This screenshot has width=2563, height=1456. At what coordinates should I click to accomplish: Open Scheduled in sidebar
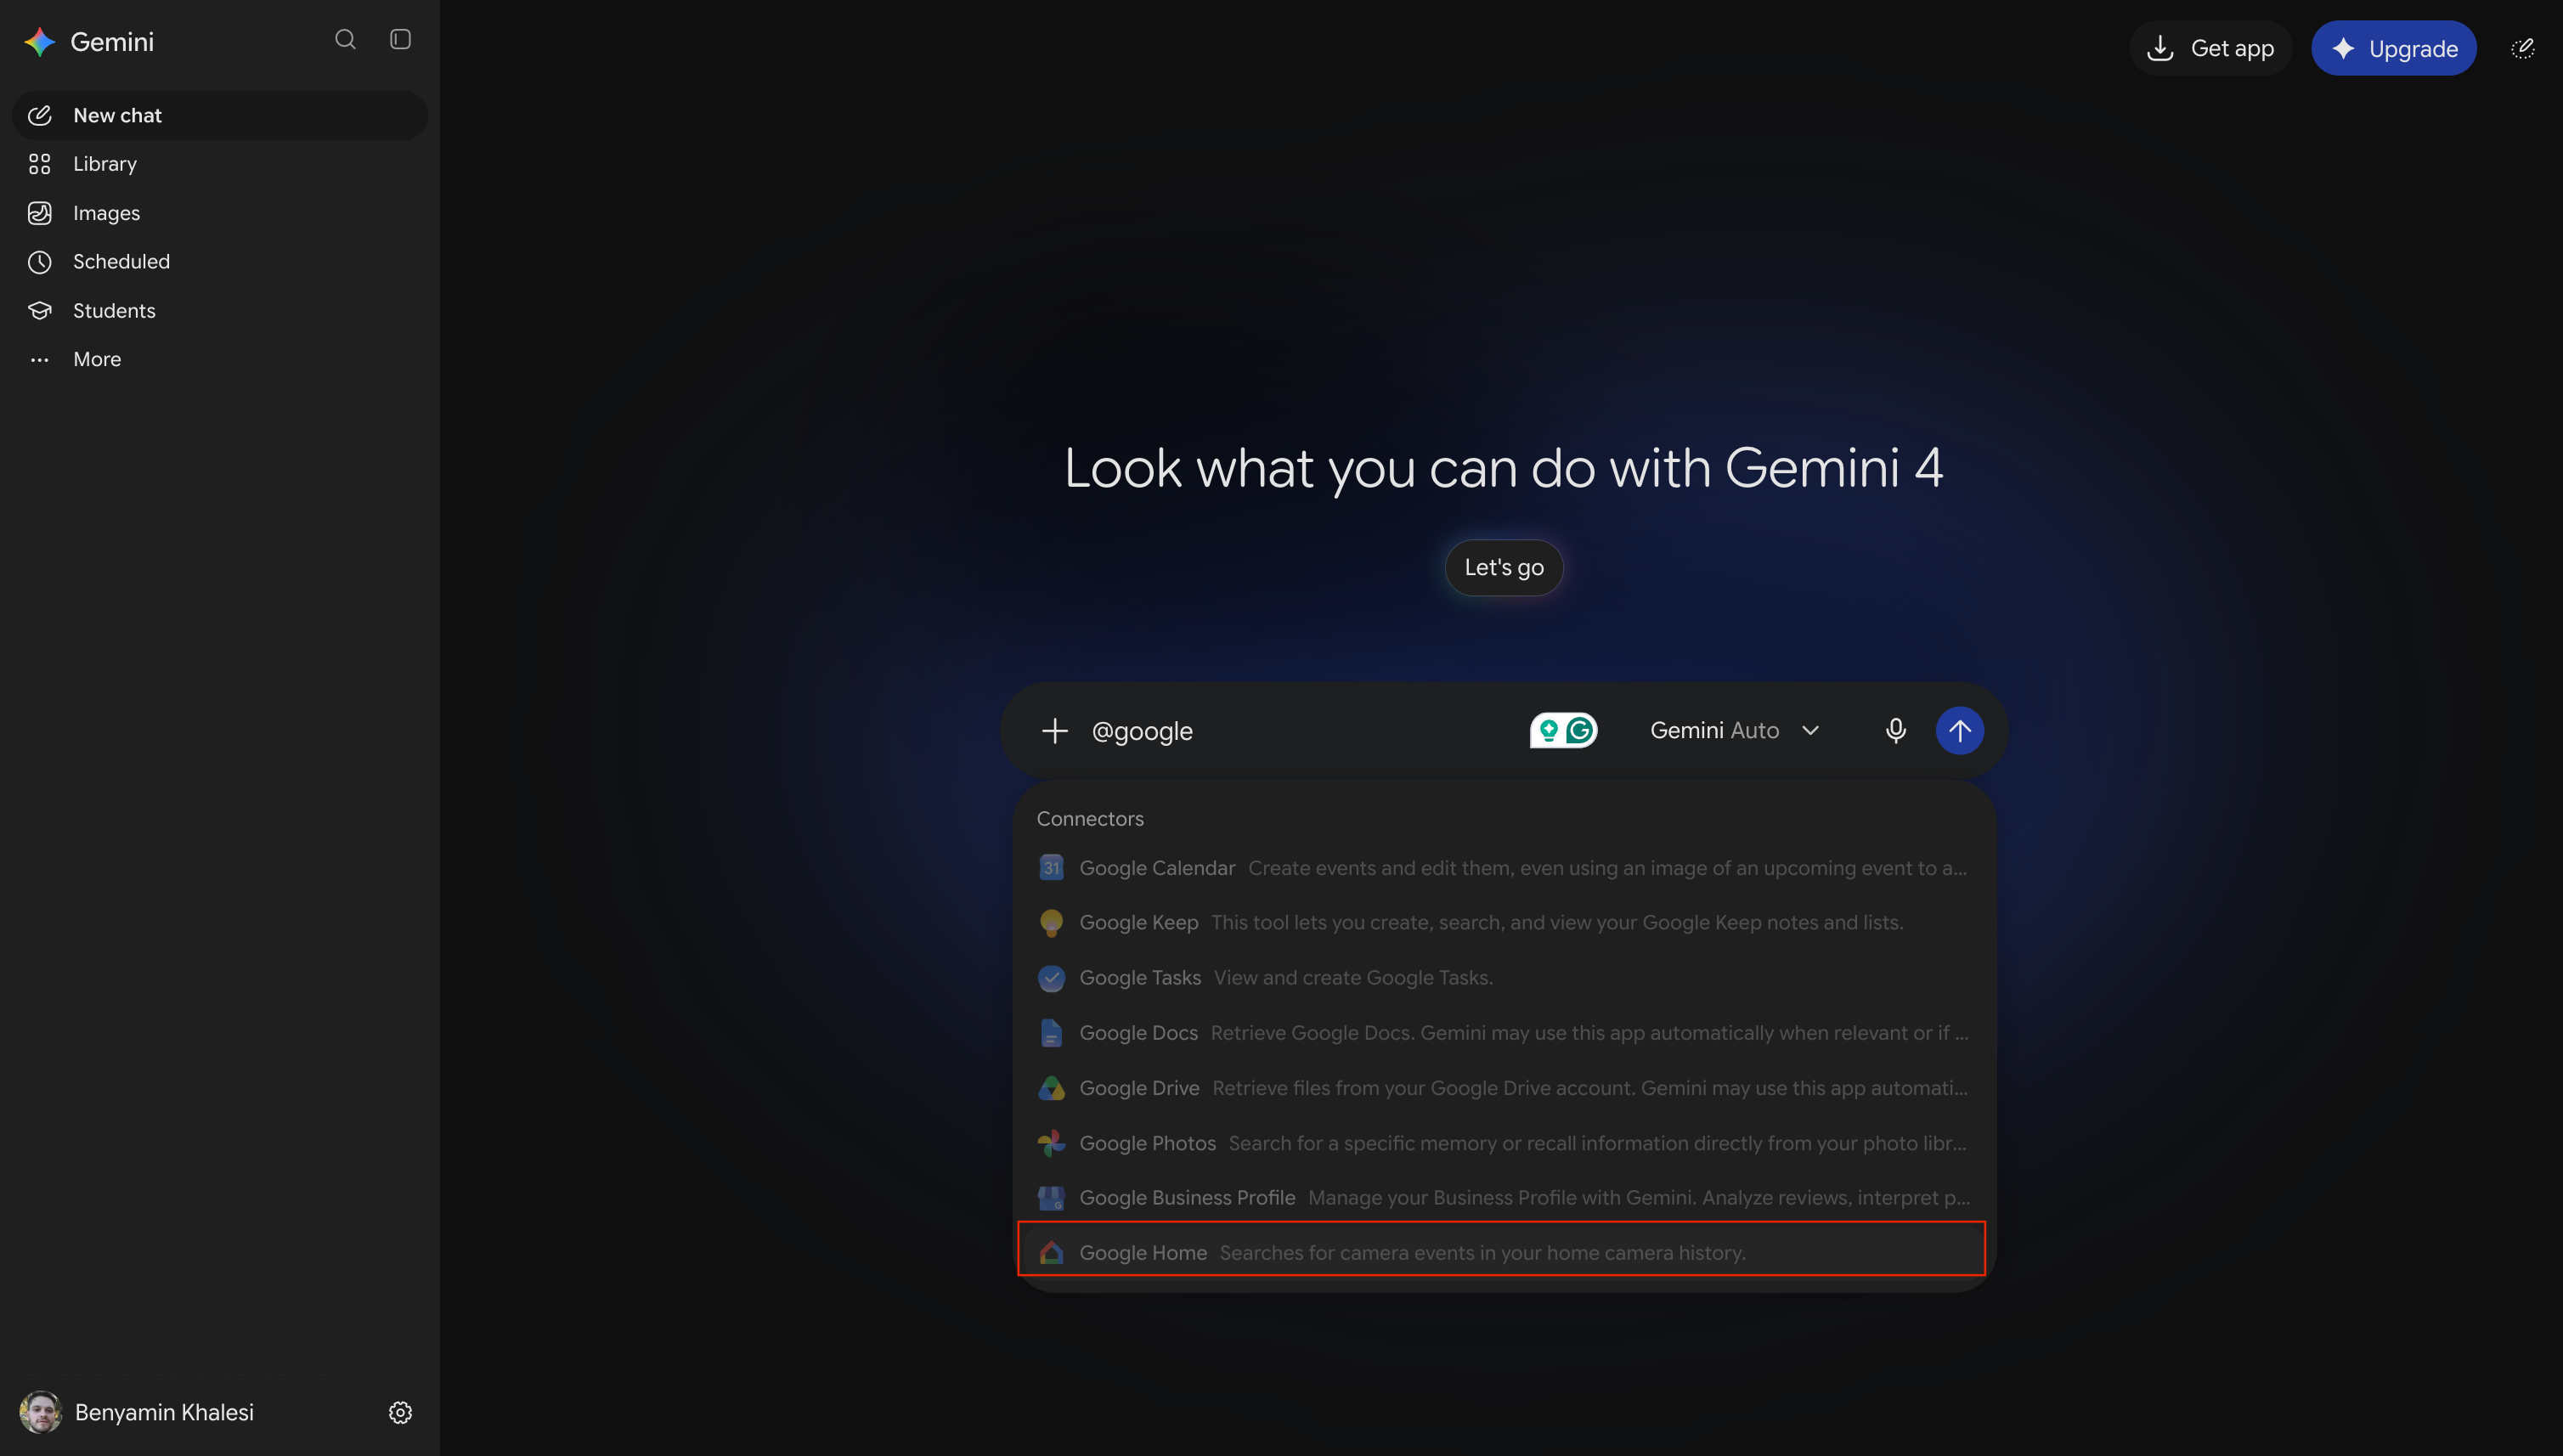pos(219,262)
